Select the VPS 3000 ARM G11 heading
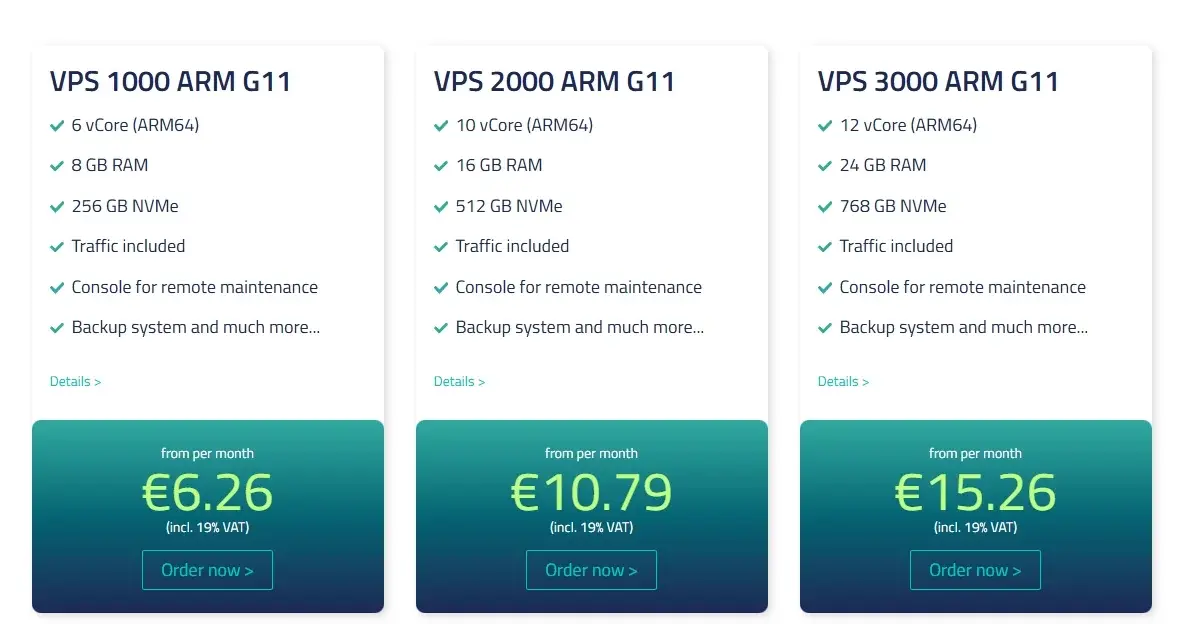Viewport: 1185px width, 624px height. [x=939, y=82]
